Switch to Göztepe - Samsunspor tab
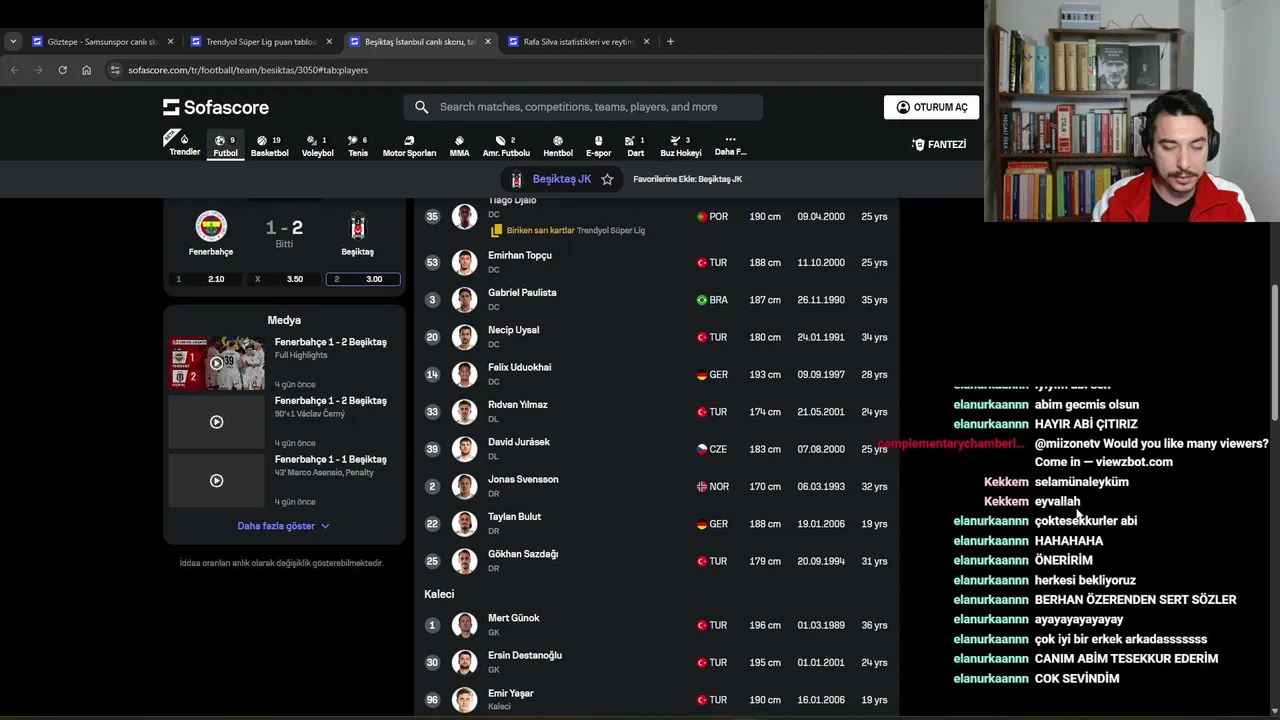This screenshot has height=720, width=1280. pyautogui.click(x=102, y=41)
